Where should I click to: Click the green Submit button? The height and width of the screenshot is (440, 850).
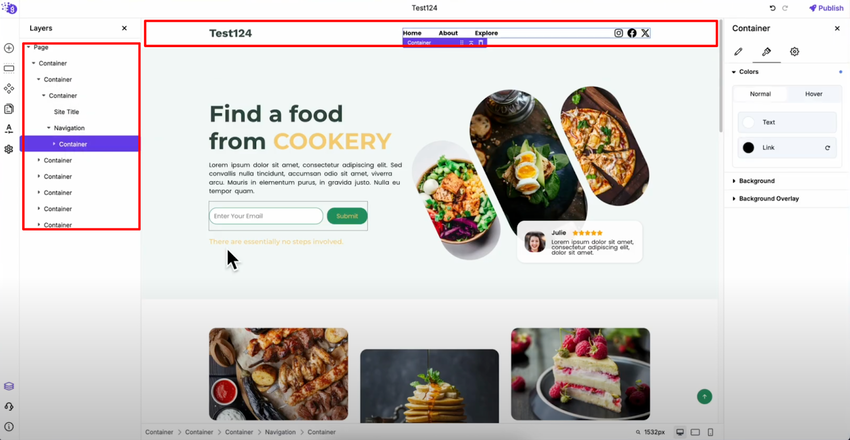click(x=347, y=216)
